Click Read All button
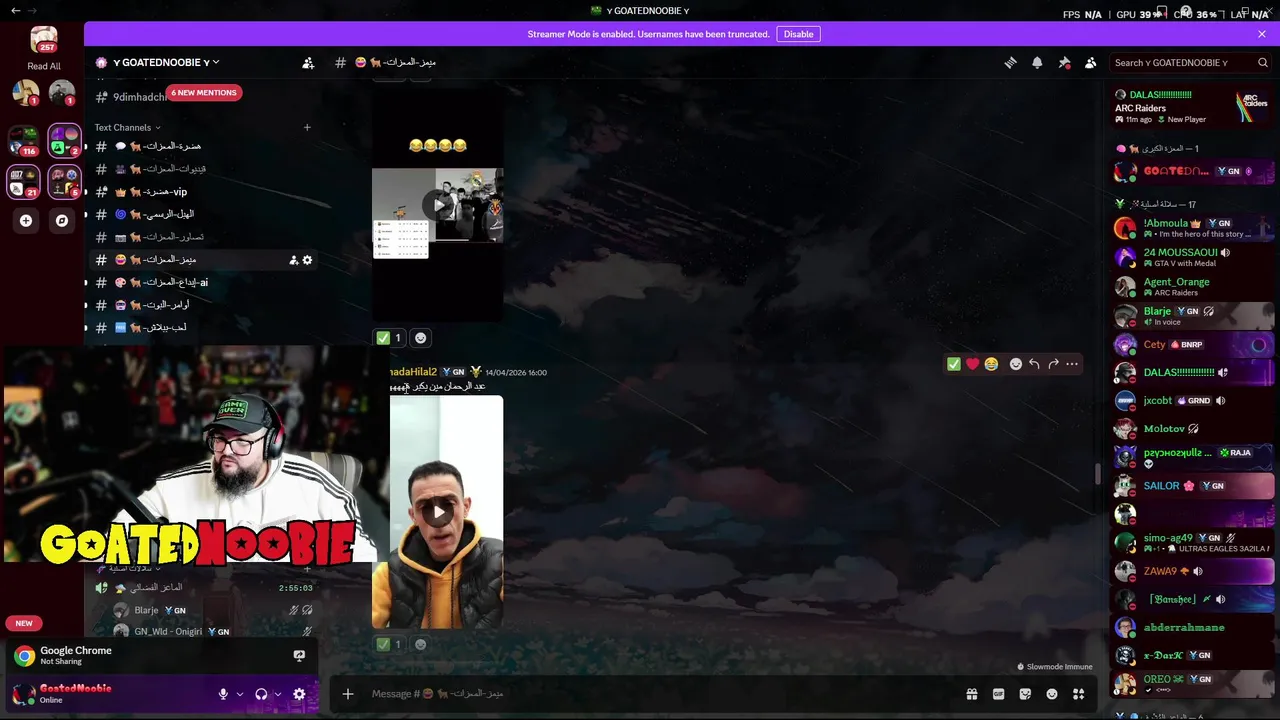Viewport: 1280px width, 720px height. [x=44, y=66]
